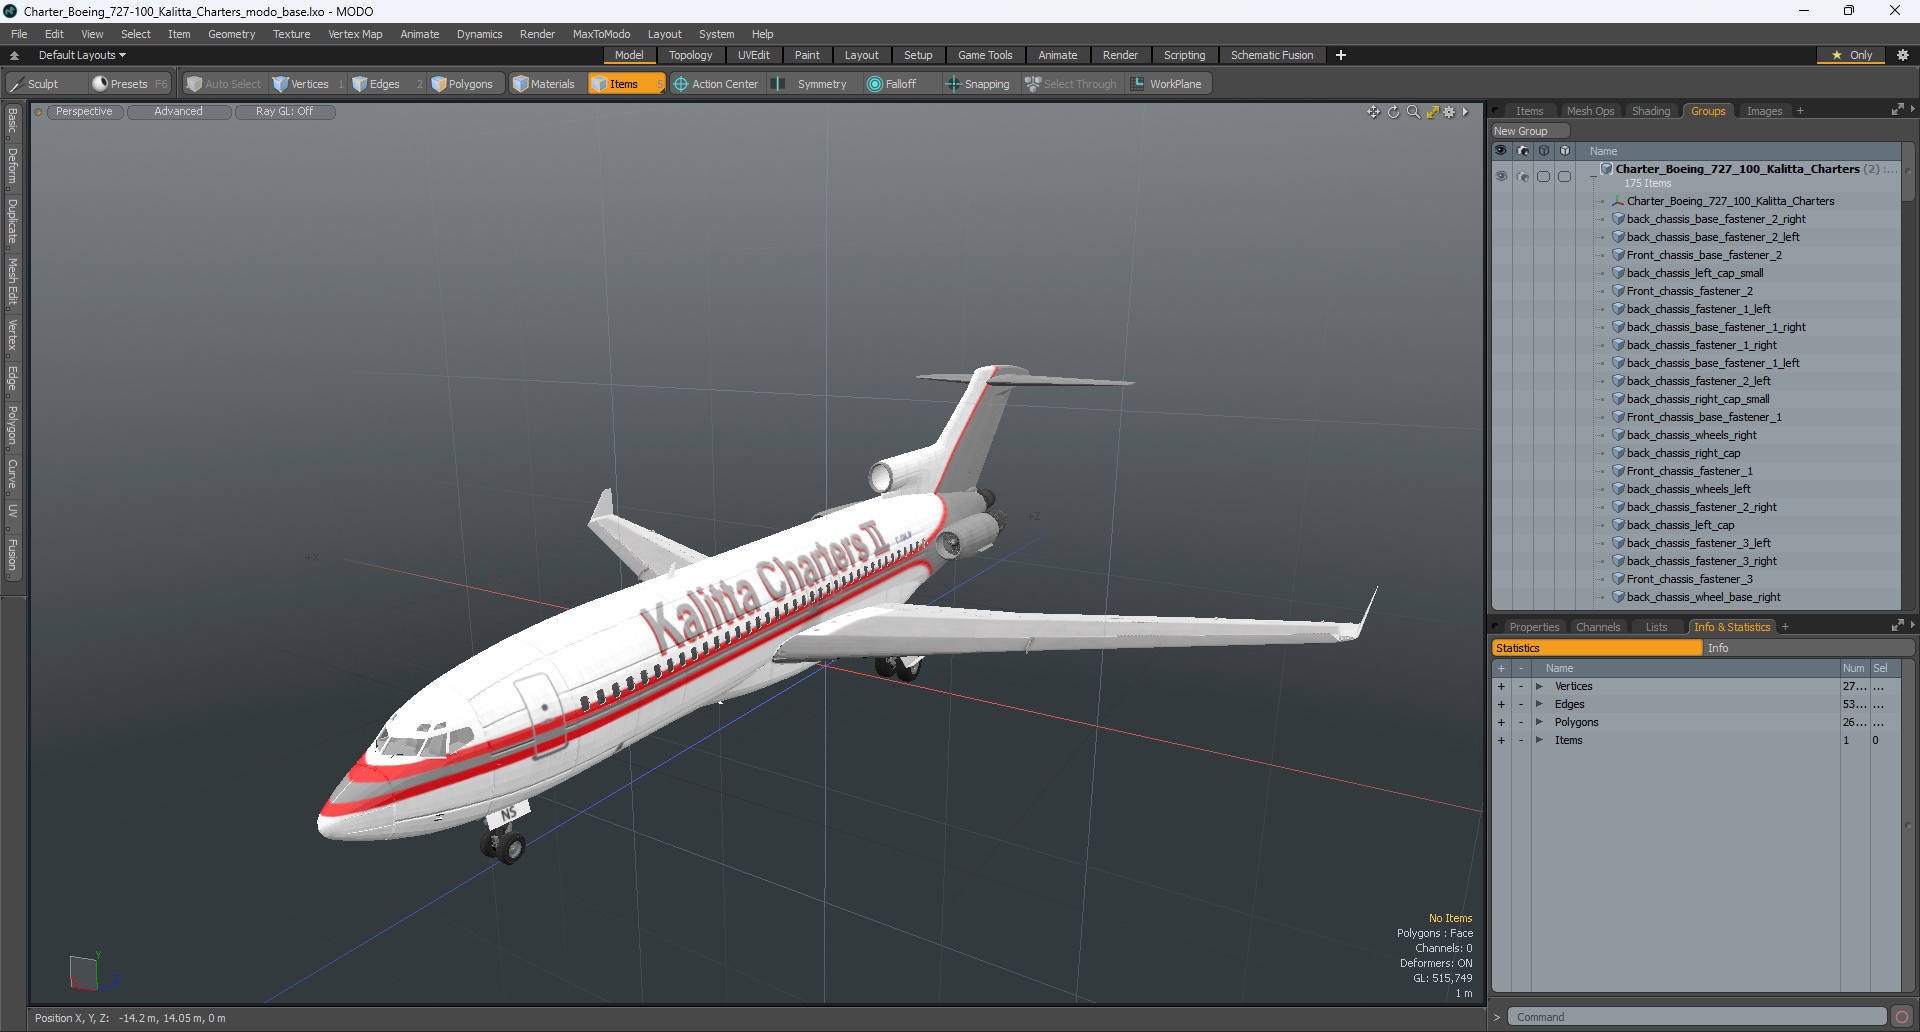Toggle second checkbox in Charter_Boeing group row
The width and height of the screenshot is (1920, 1032).
coord(1565,176)
